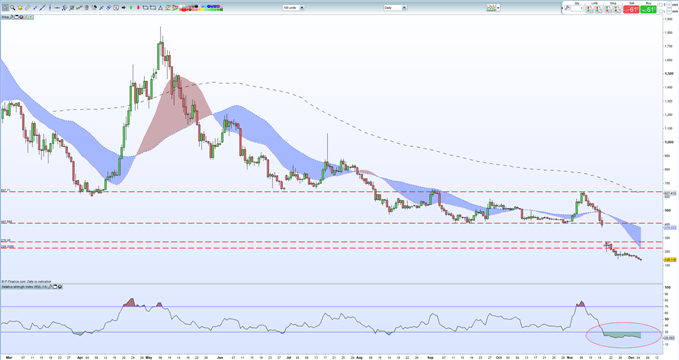Click the red Sell button
This screenshot has width=679, height=360.
[x=631, y=9]
